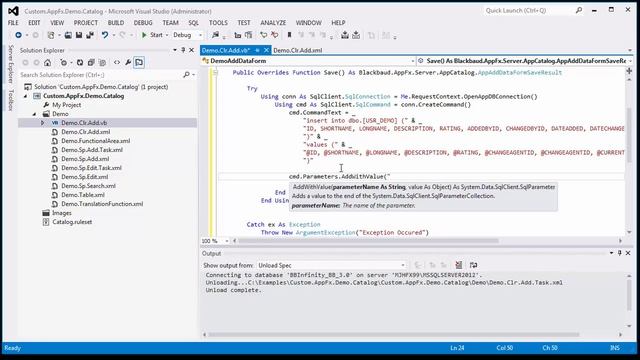640x360 pixels.
Task: Select Demo.Table.xml file
Action: [x=83, y=195]
